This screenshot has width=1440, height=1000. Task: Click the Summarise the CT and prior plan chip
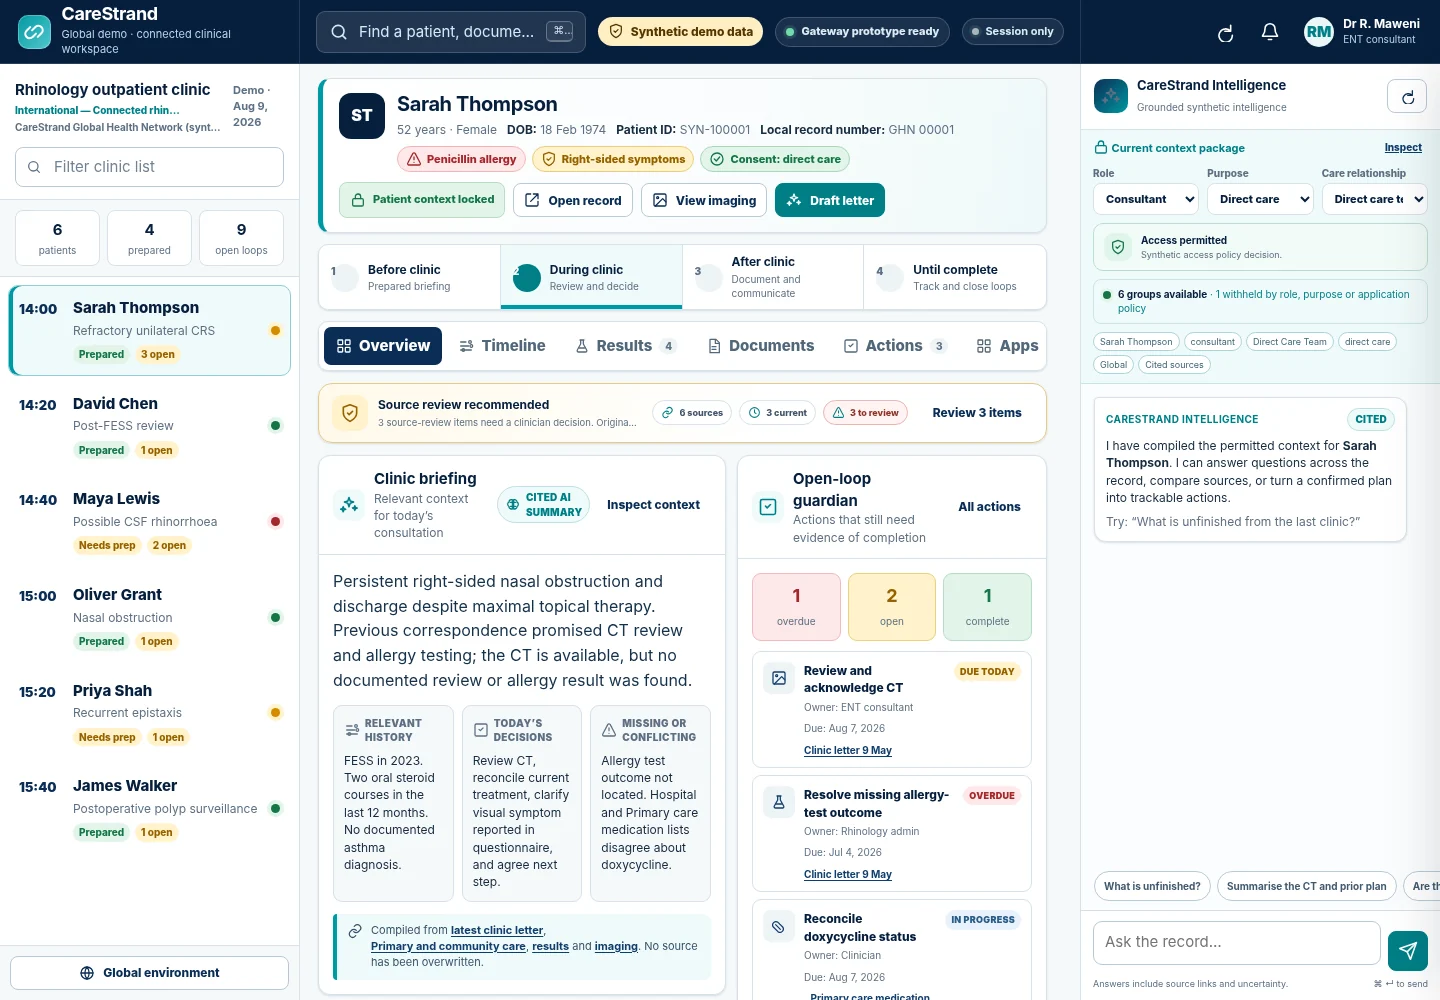pos(1306,886)
